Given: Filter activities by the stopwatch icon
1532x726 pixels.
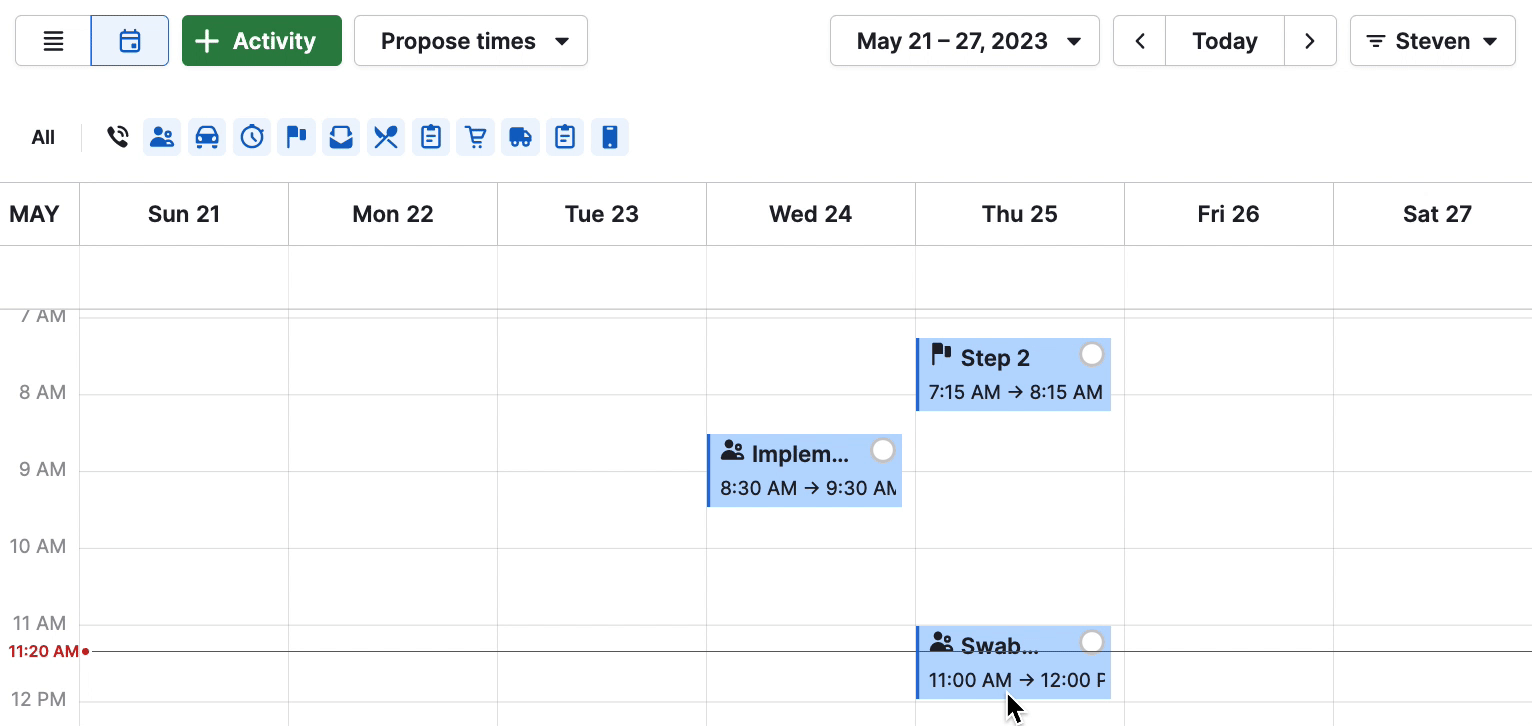Looking at the screenshot, I should coord(252,137).
